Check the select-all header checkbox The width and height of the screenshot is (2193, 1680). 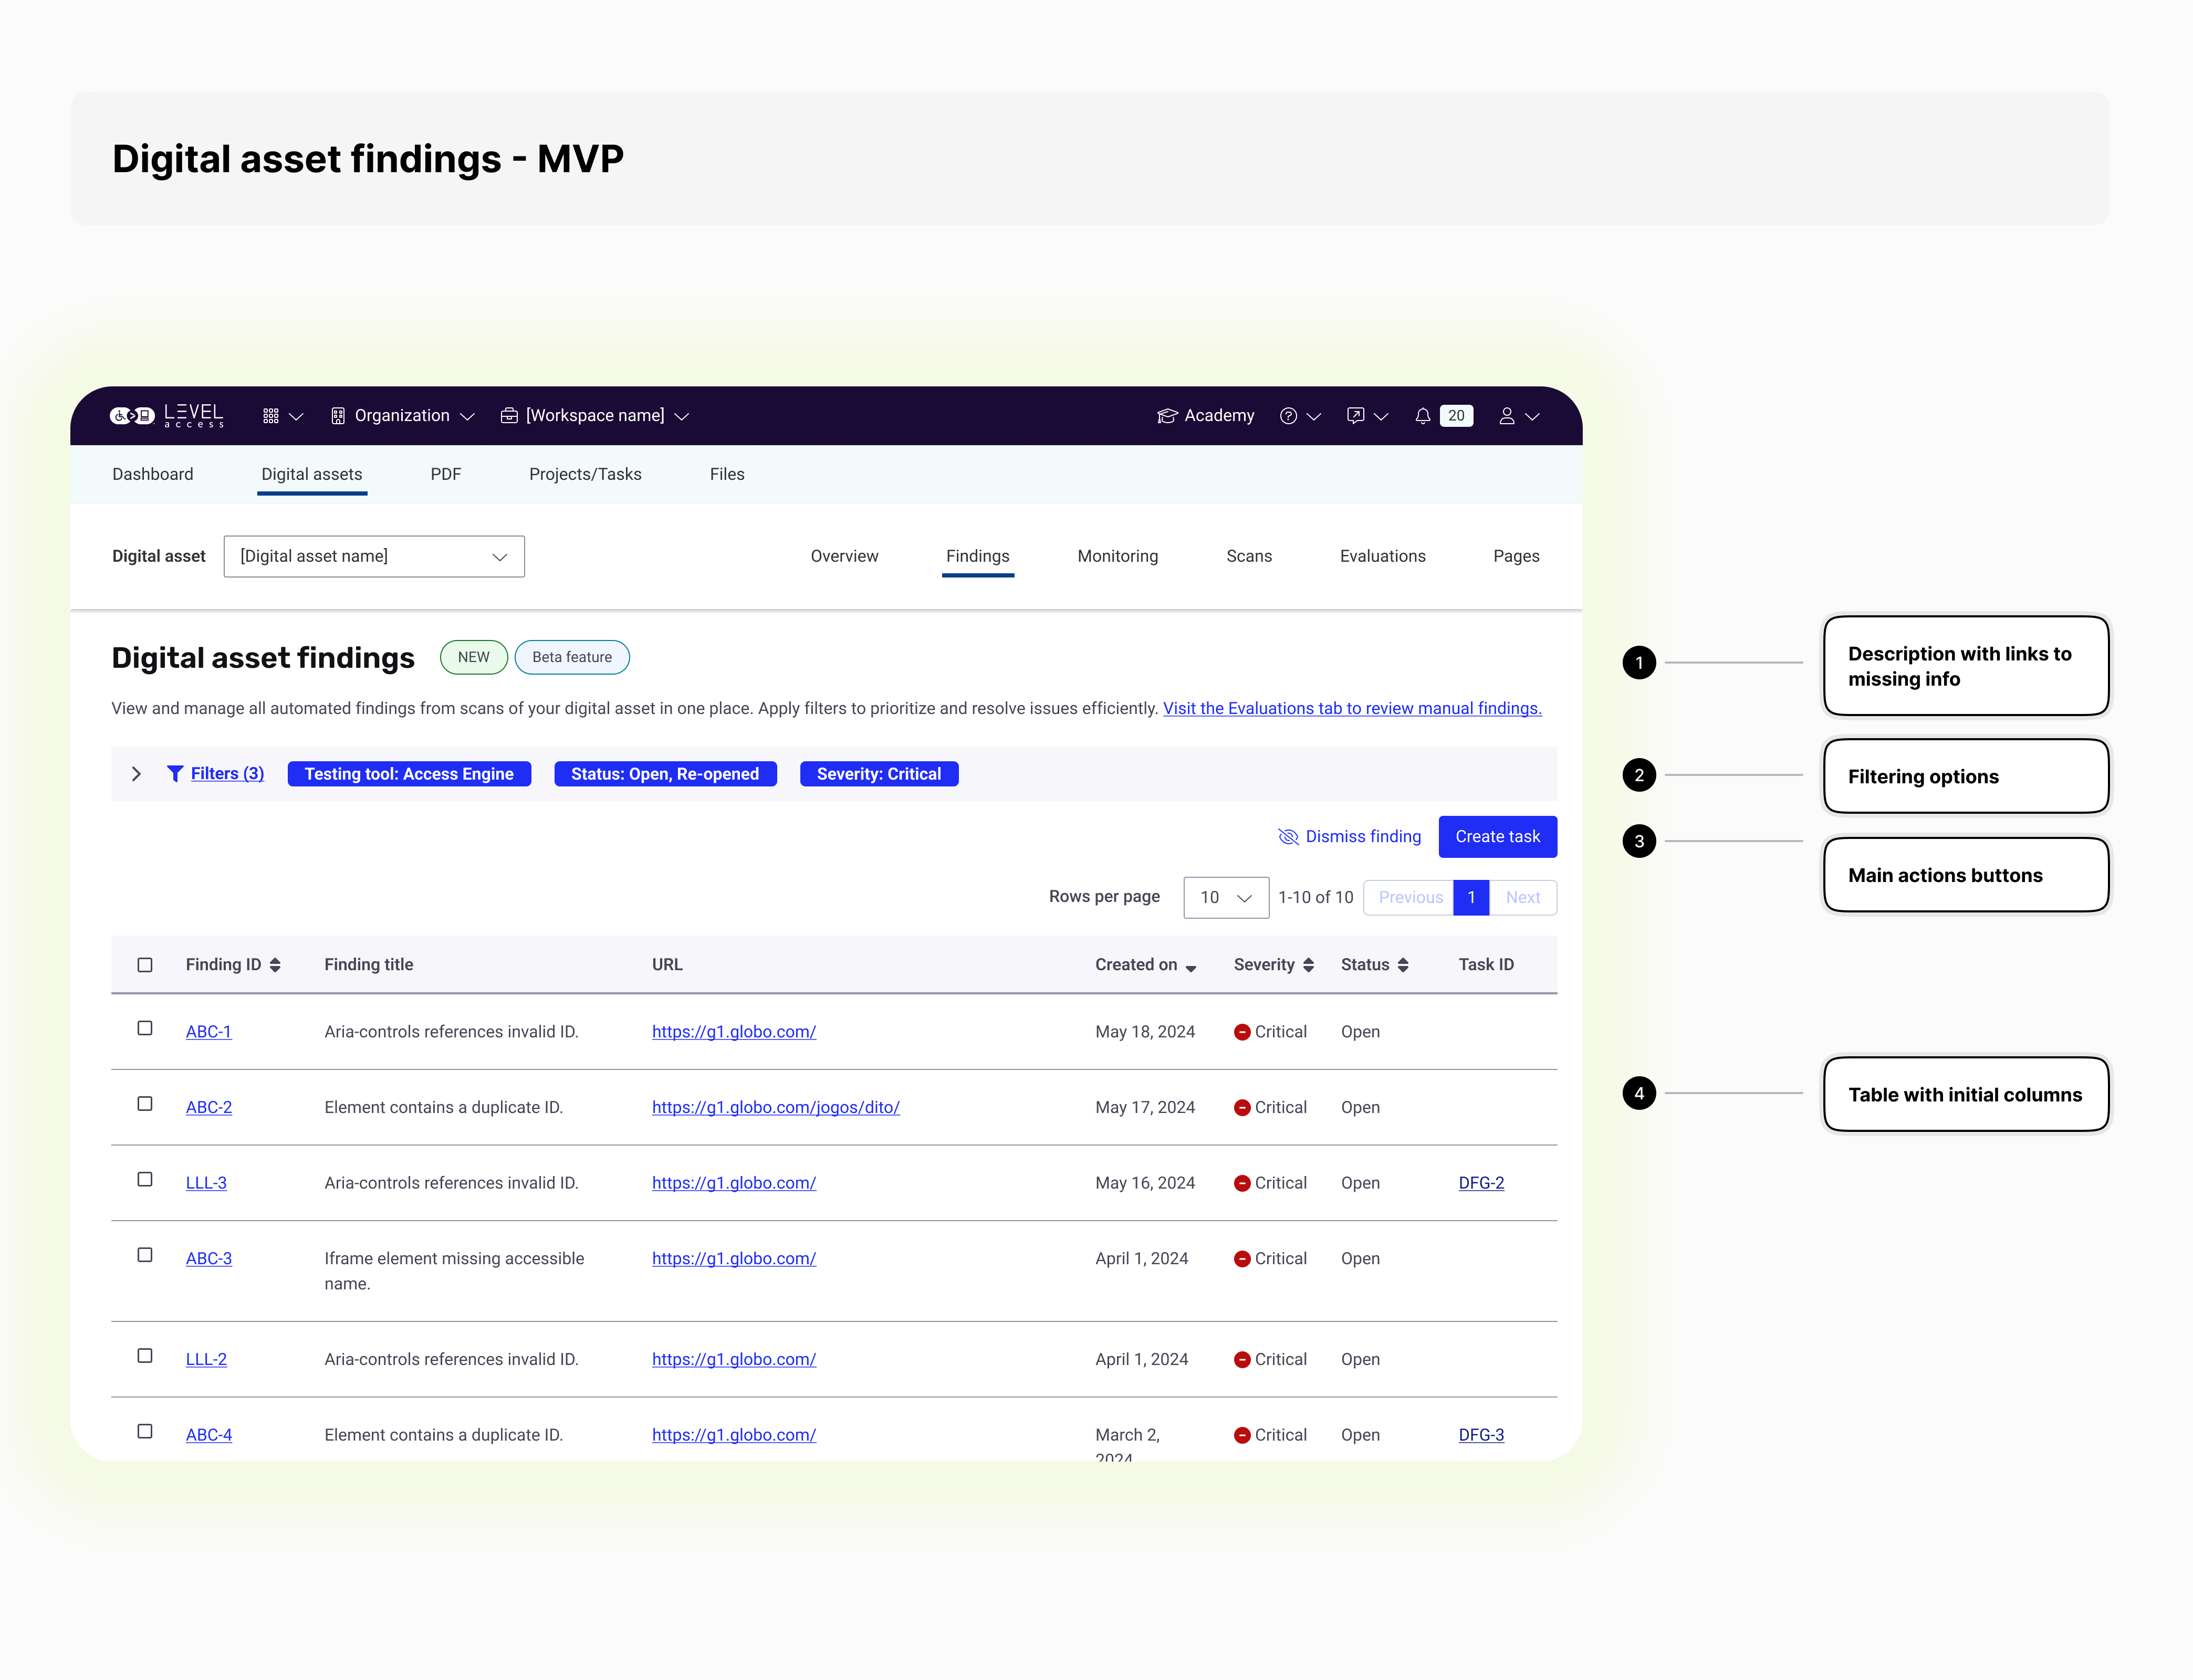tap(145, 965)
